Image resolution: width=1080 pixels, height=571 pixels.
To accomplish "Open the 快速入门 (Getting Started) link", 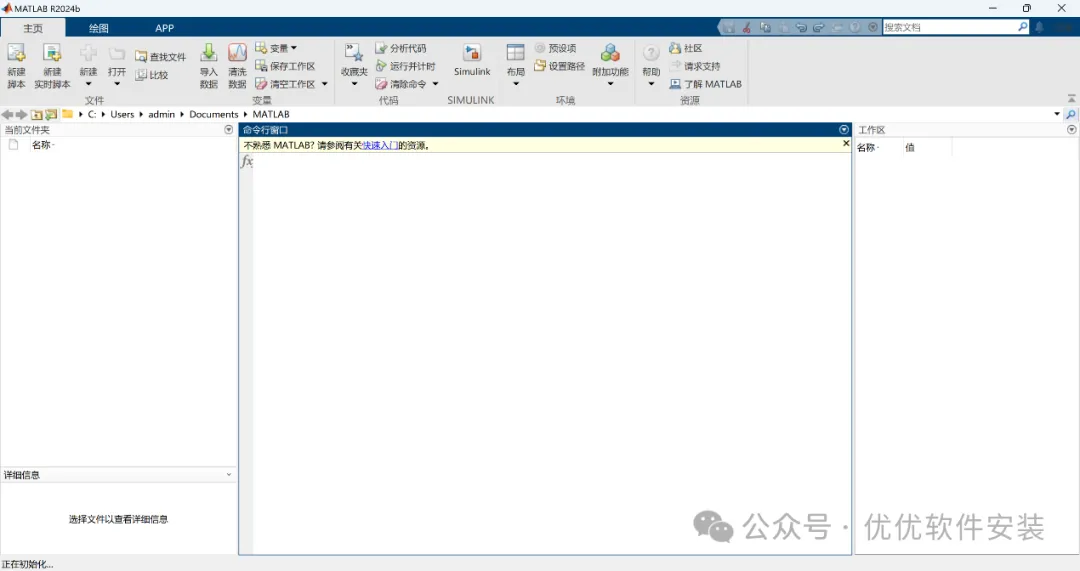I will click(x=380, y=145).
